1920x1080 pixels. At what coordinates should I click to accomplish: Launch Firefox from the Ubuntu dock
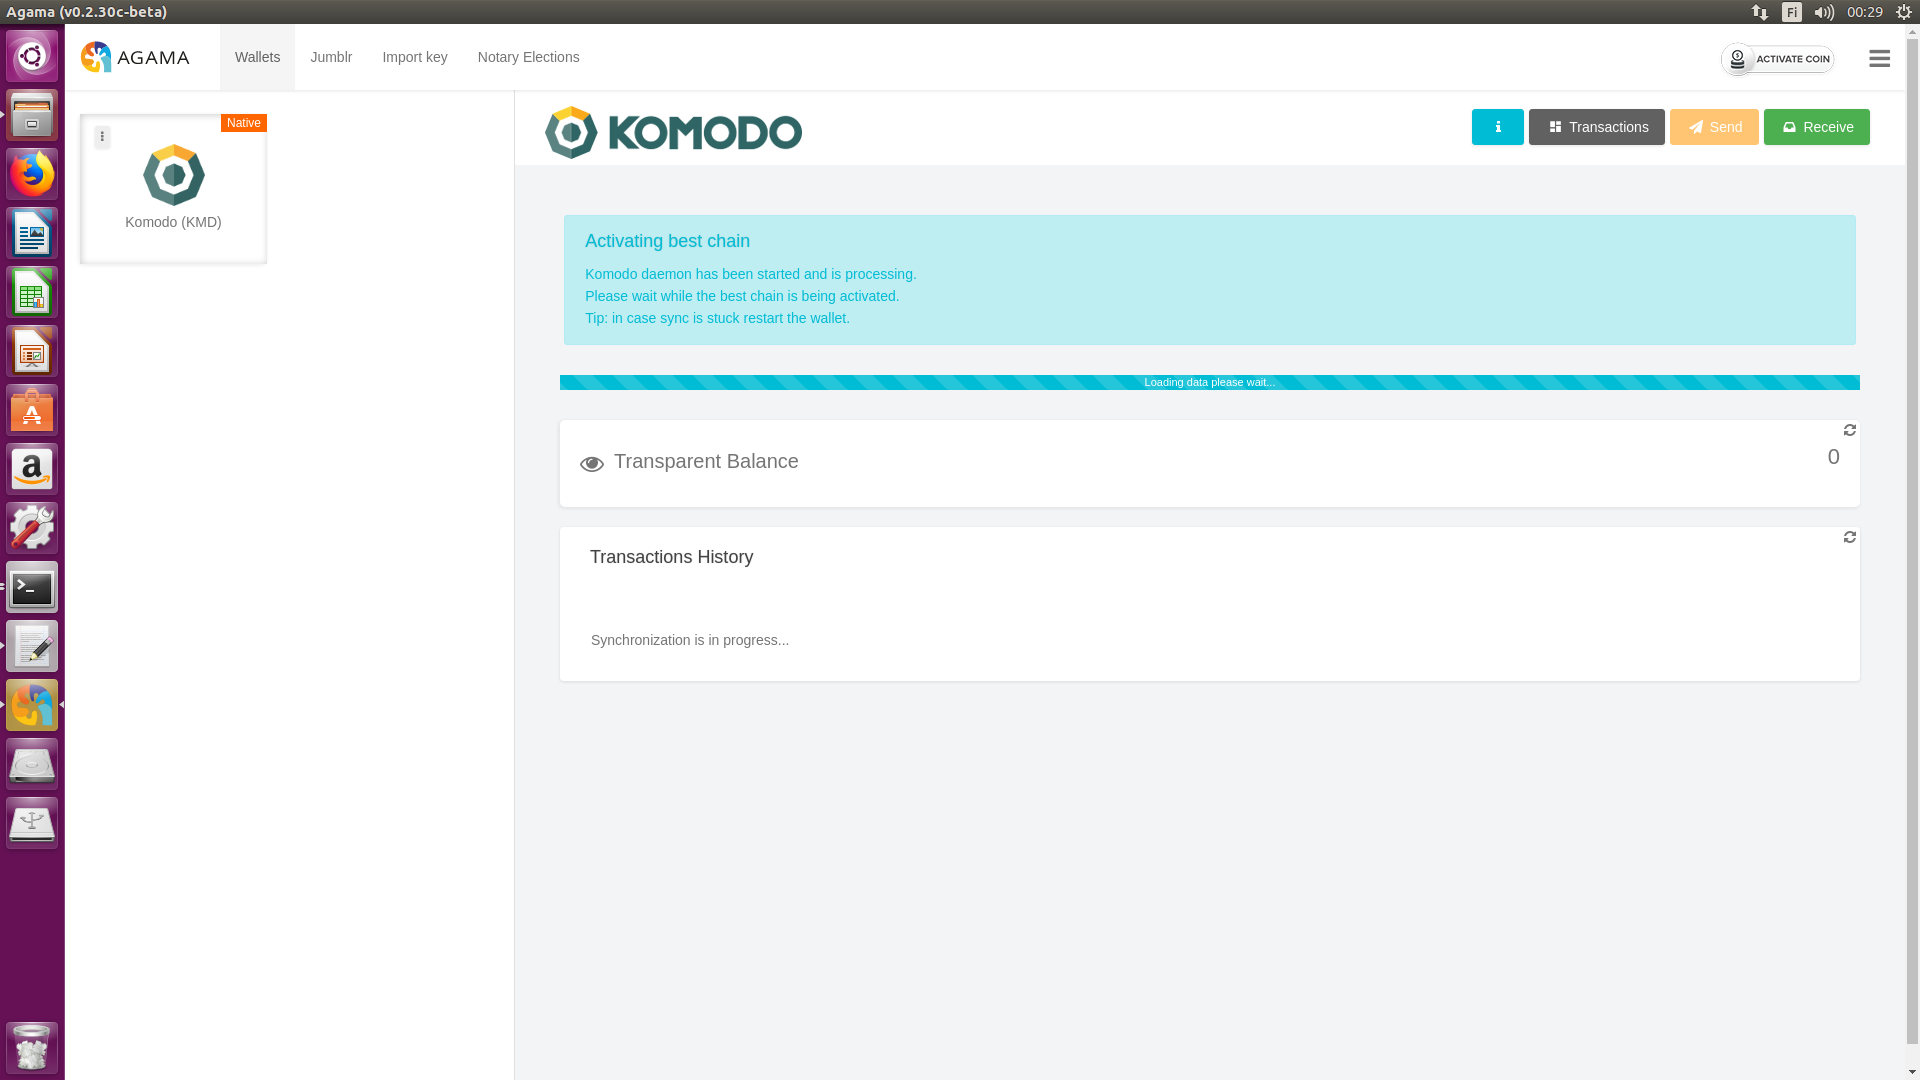tap(32, 175)
